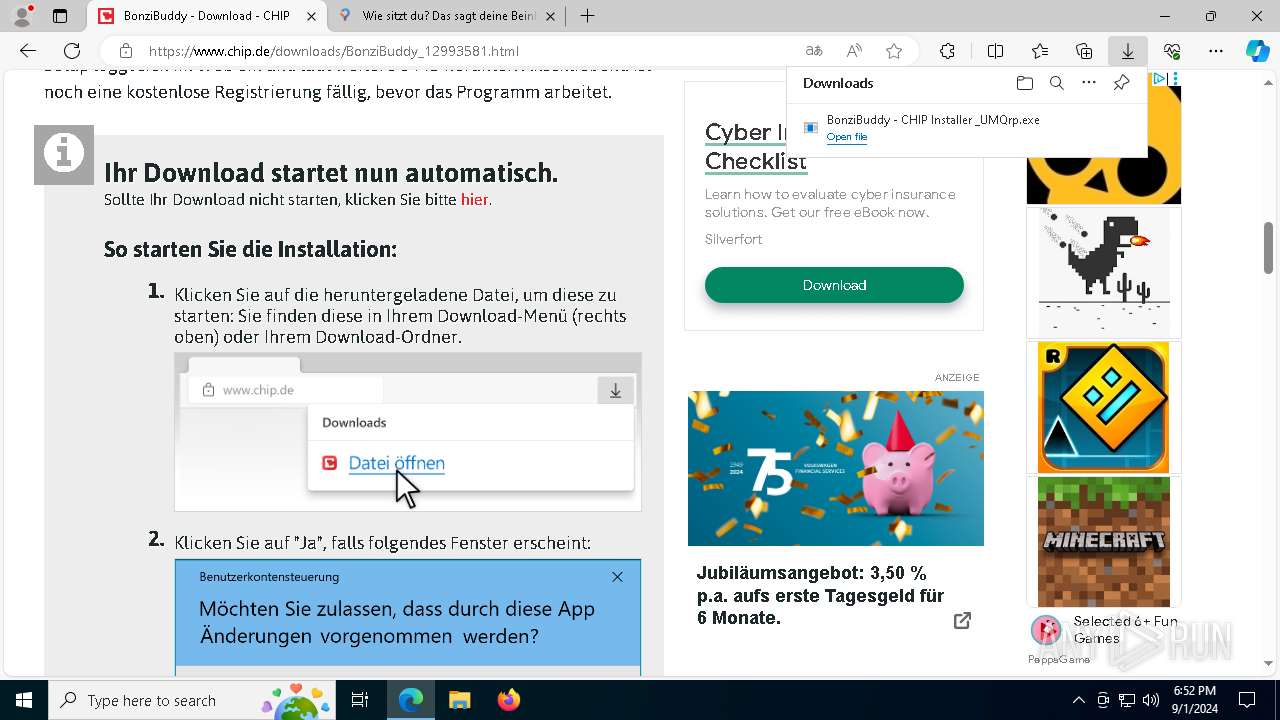The height and width of the screenshot is (720, 1280).
Task: Switch to 'Wie sitzt du?' tab
Action: (448, 16)
